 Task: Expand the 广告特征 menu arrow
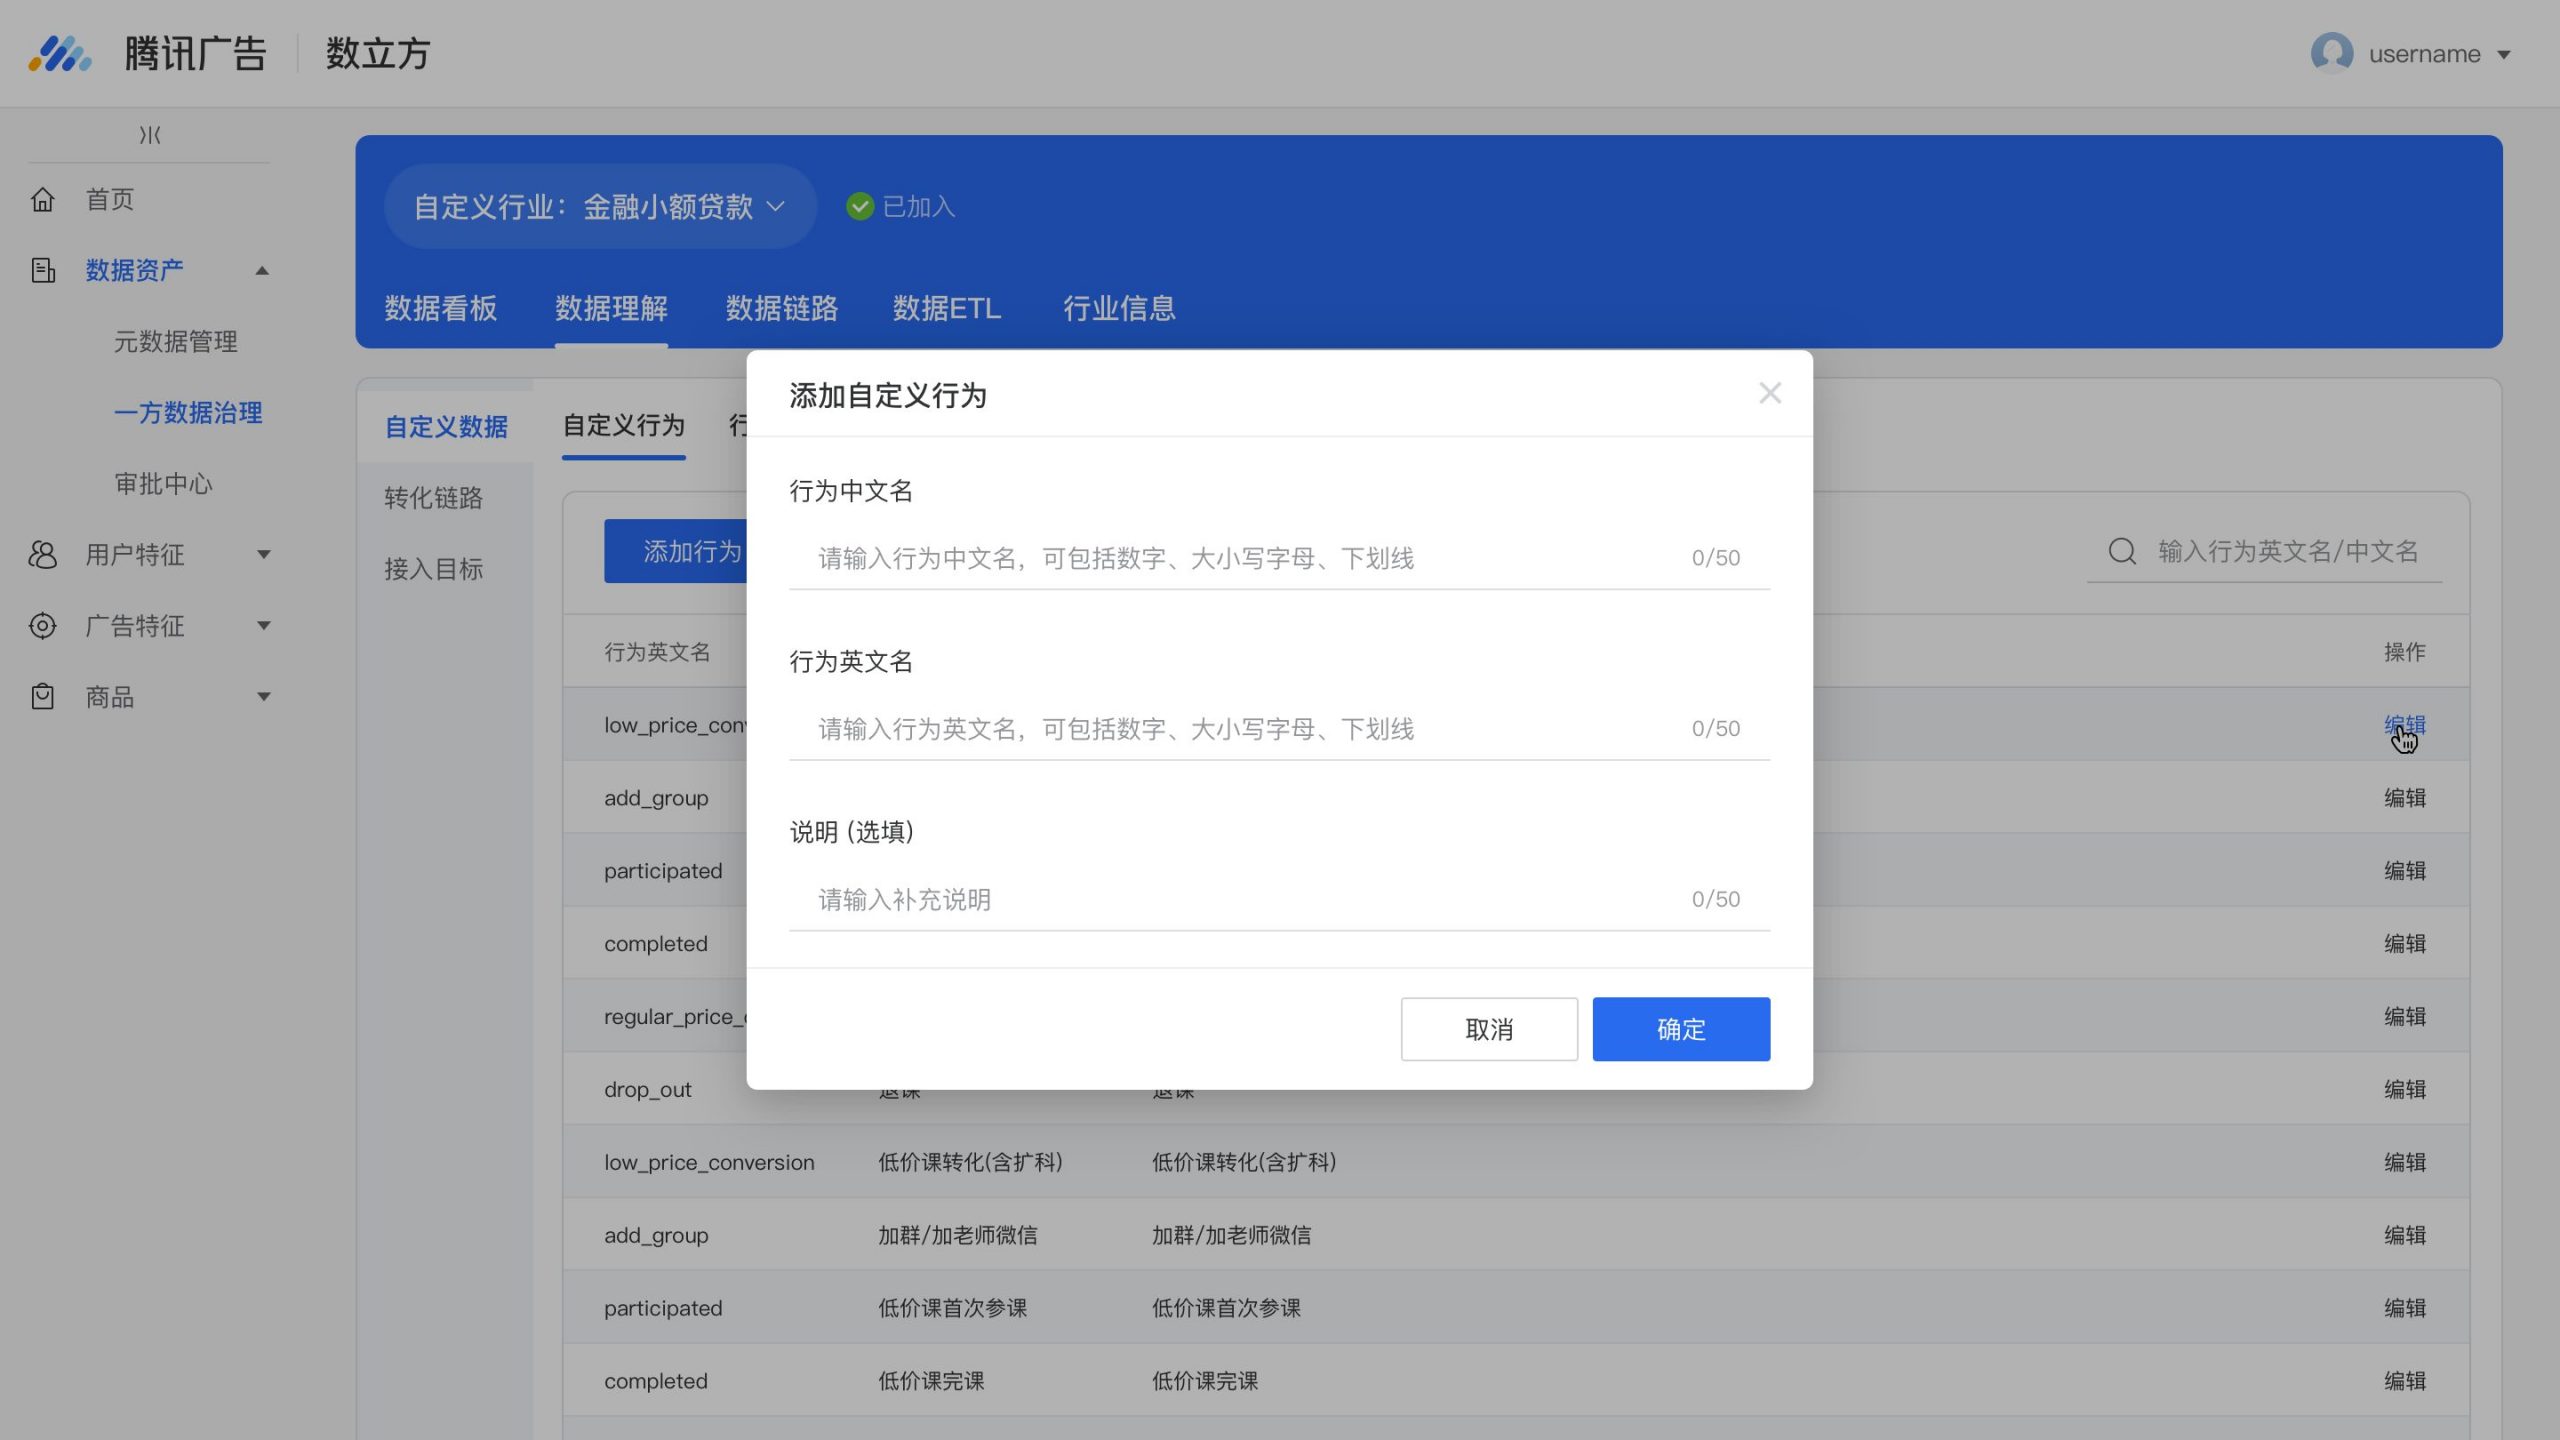[x=264, y=626]
